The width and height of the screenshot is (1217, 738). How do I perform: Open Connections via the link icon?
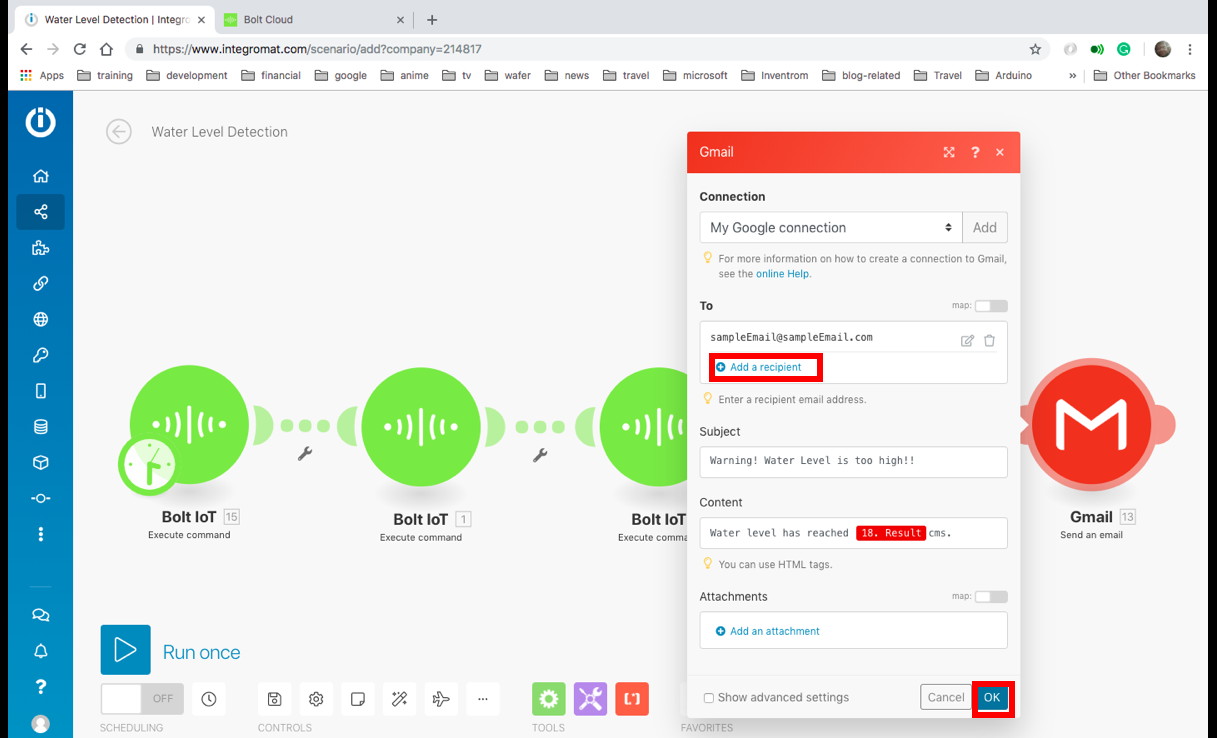pos(40,283)
